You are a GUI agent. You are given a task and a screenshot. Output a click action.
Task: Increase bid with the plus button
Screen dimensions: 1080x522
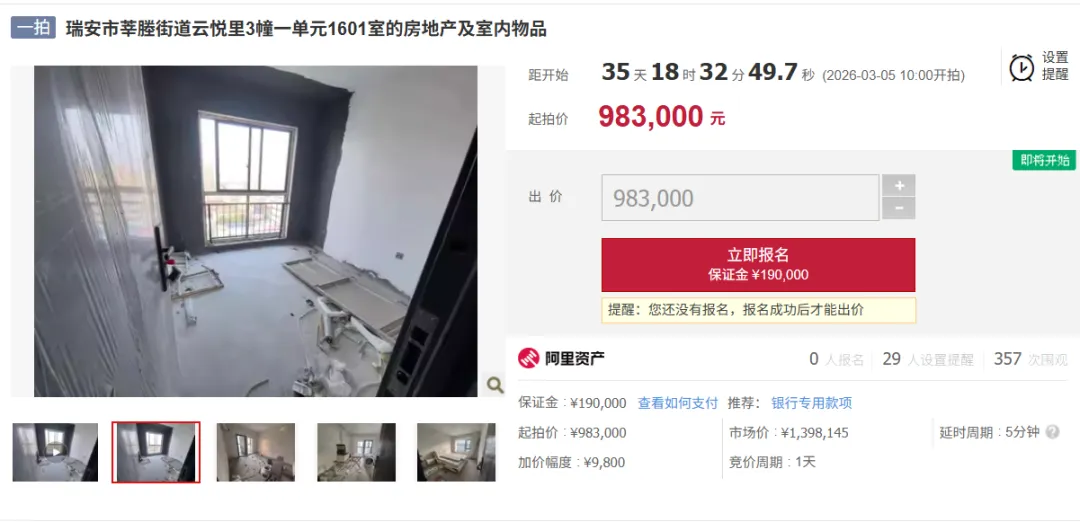(x=898, y=185)
